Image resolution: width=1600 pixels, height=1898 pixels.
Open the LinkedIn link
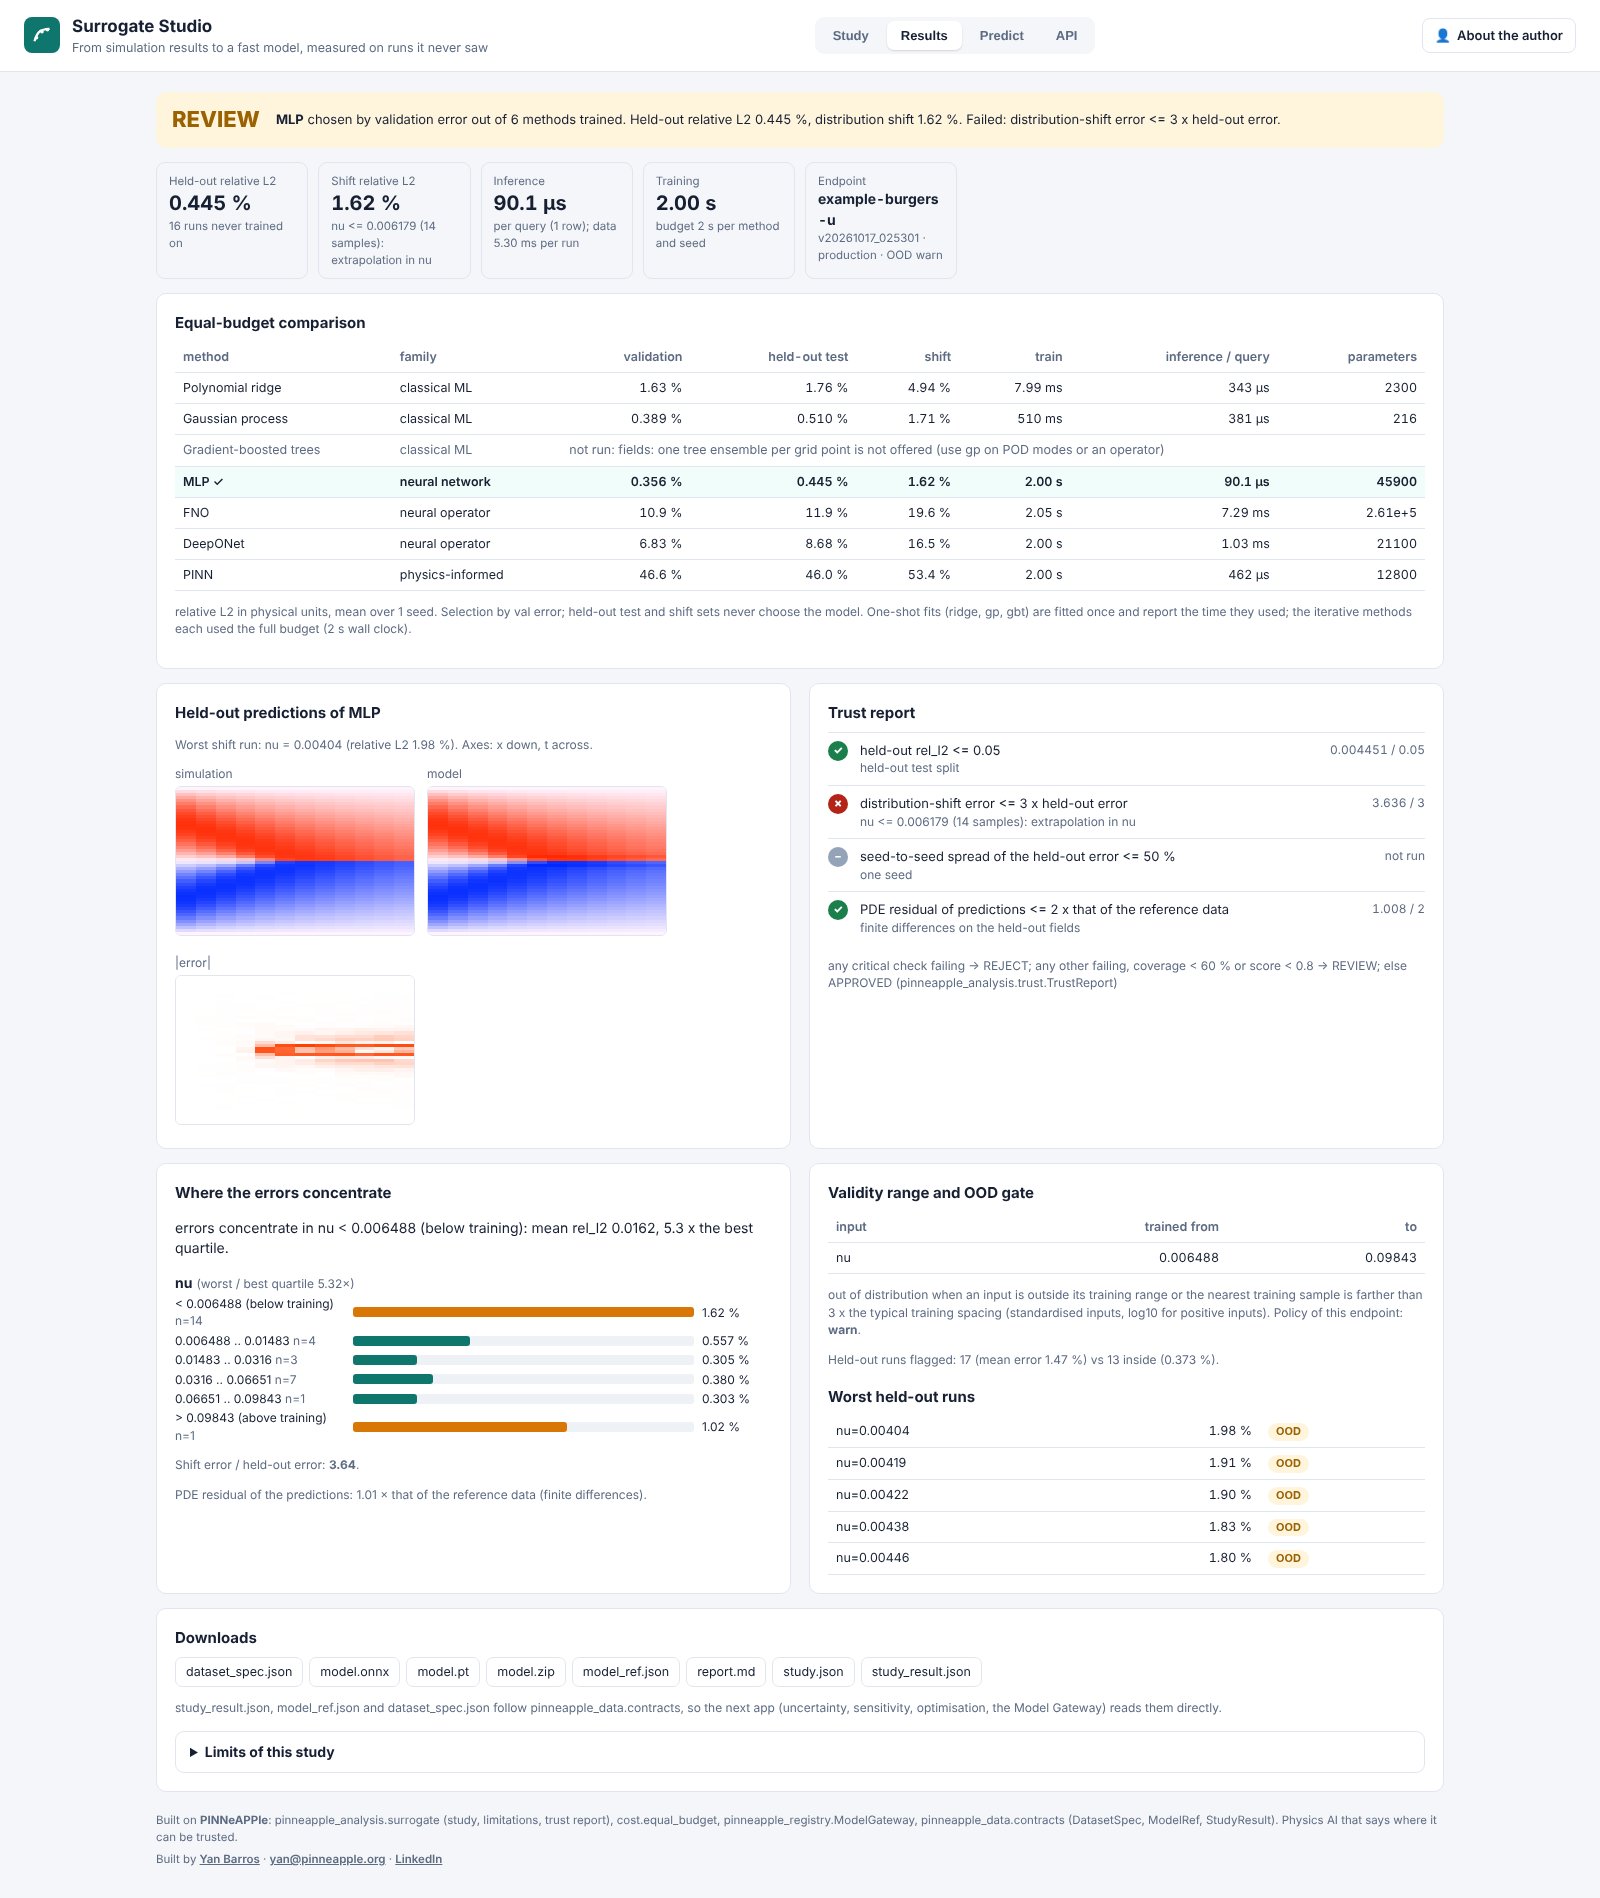418,1859
